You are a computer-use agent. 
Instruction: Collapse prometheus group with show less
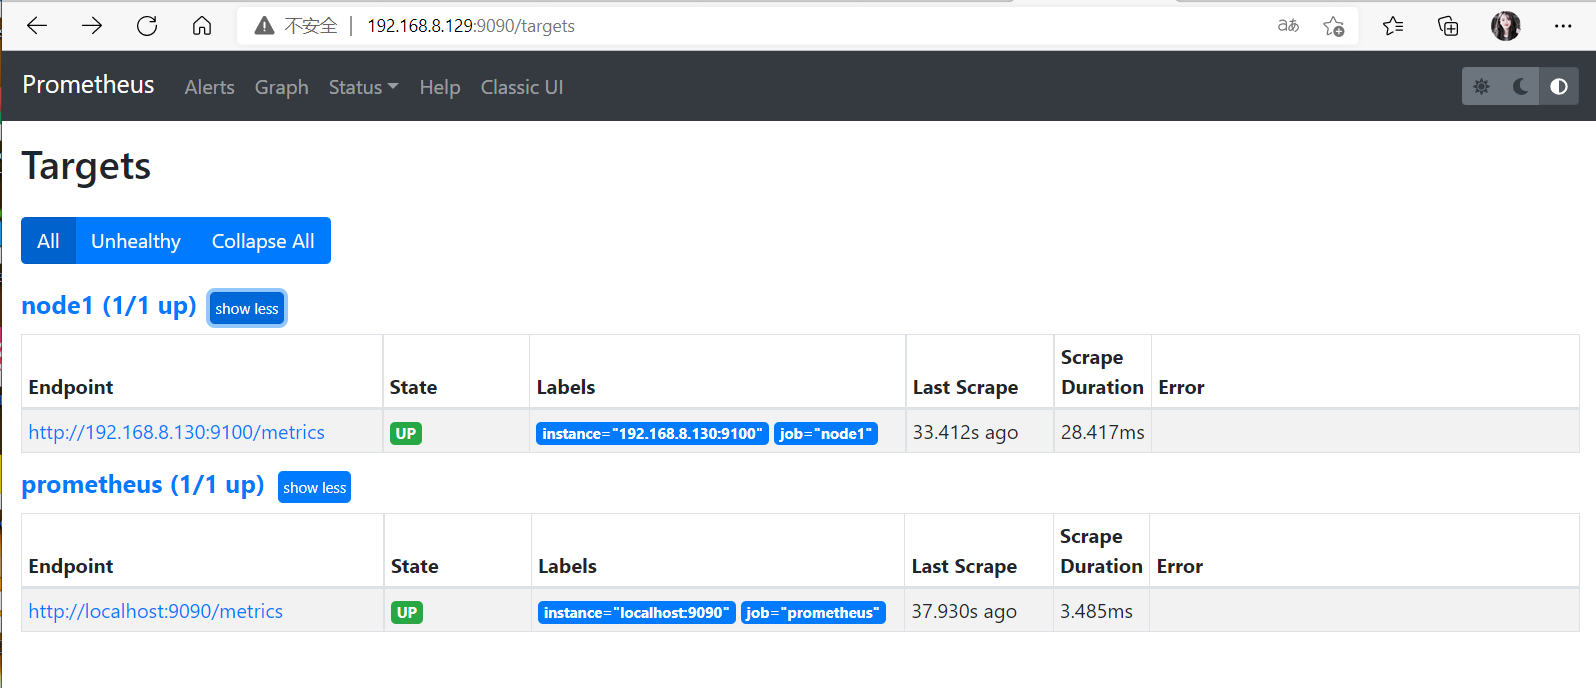314,487
